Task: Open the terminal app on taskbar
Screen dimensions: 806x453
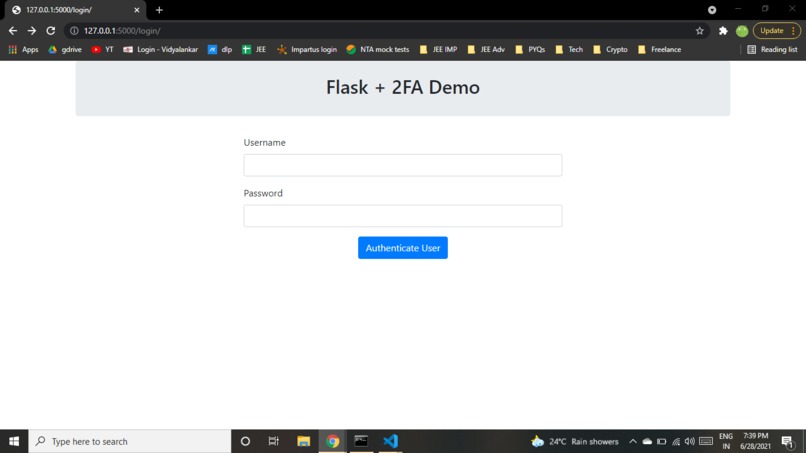Action: click(361, 441)
